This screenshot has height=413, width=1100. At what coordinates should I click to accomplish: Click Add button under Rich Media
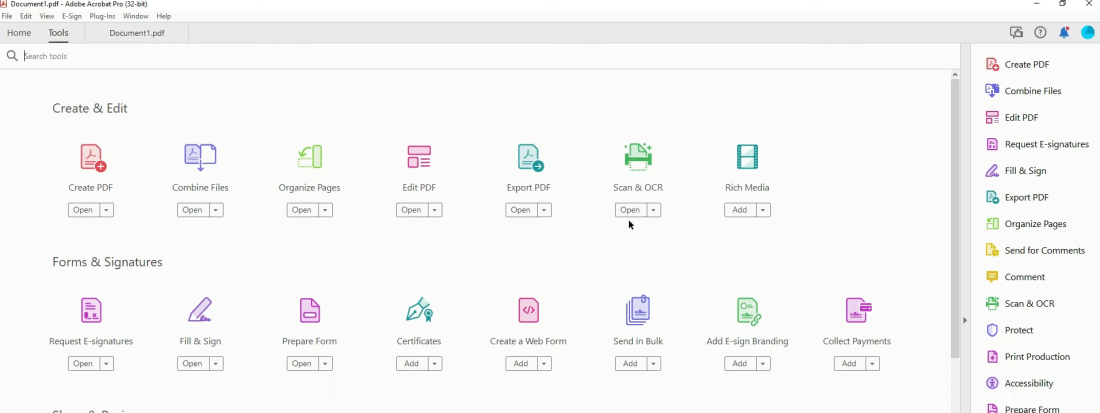(739, 210)
